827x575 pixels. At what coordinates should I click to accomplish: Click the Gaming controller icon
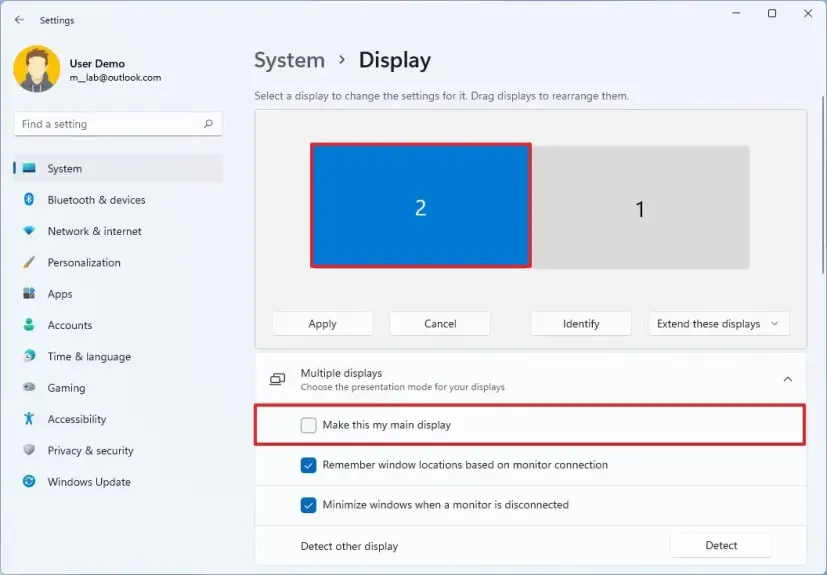pyautogui.click(x=29, y=387)
